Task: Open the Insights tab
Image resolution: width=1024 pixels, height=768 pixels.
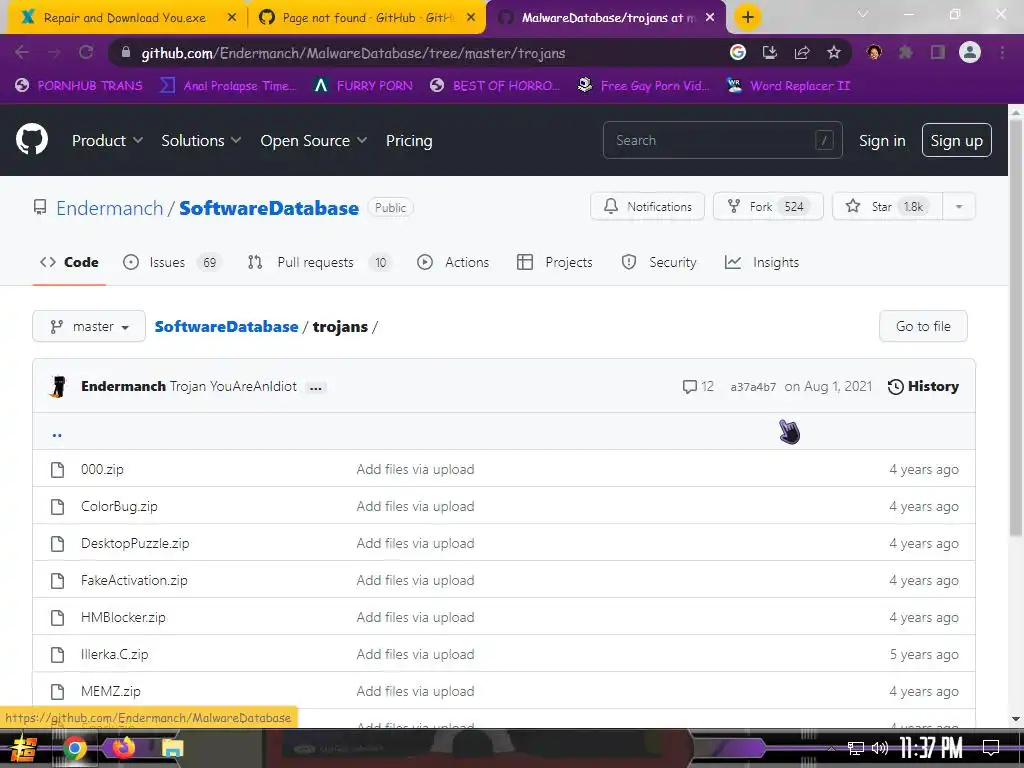Action: pyautogui.click(x=761, y=263)
